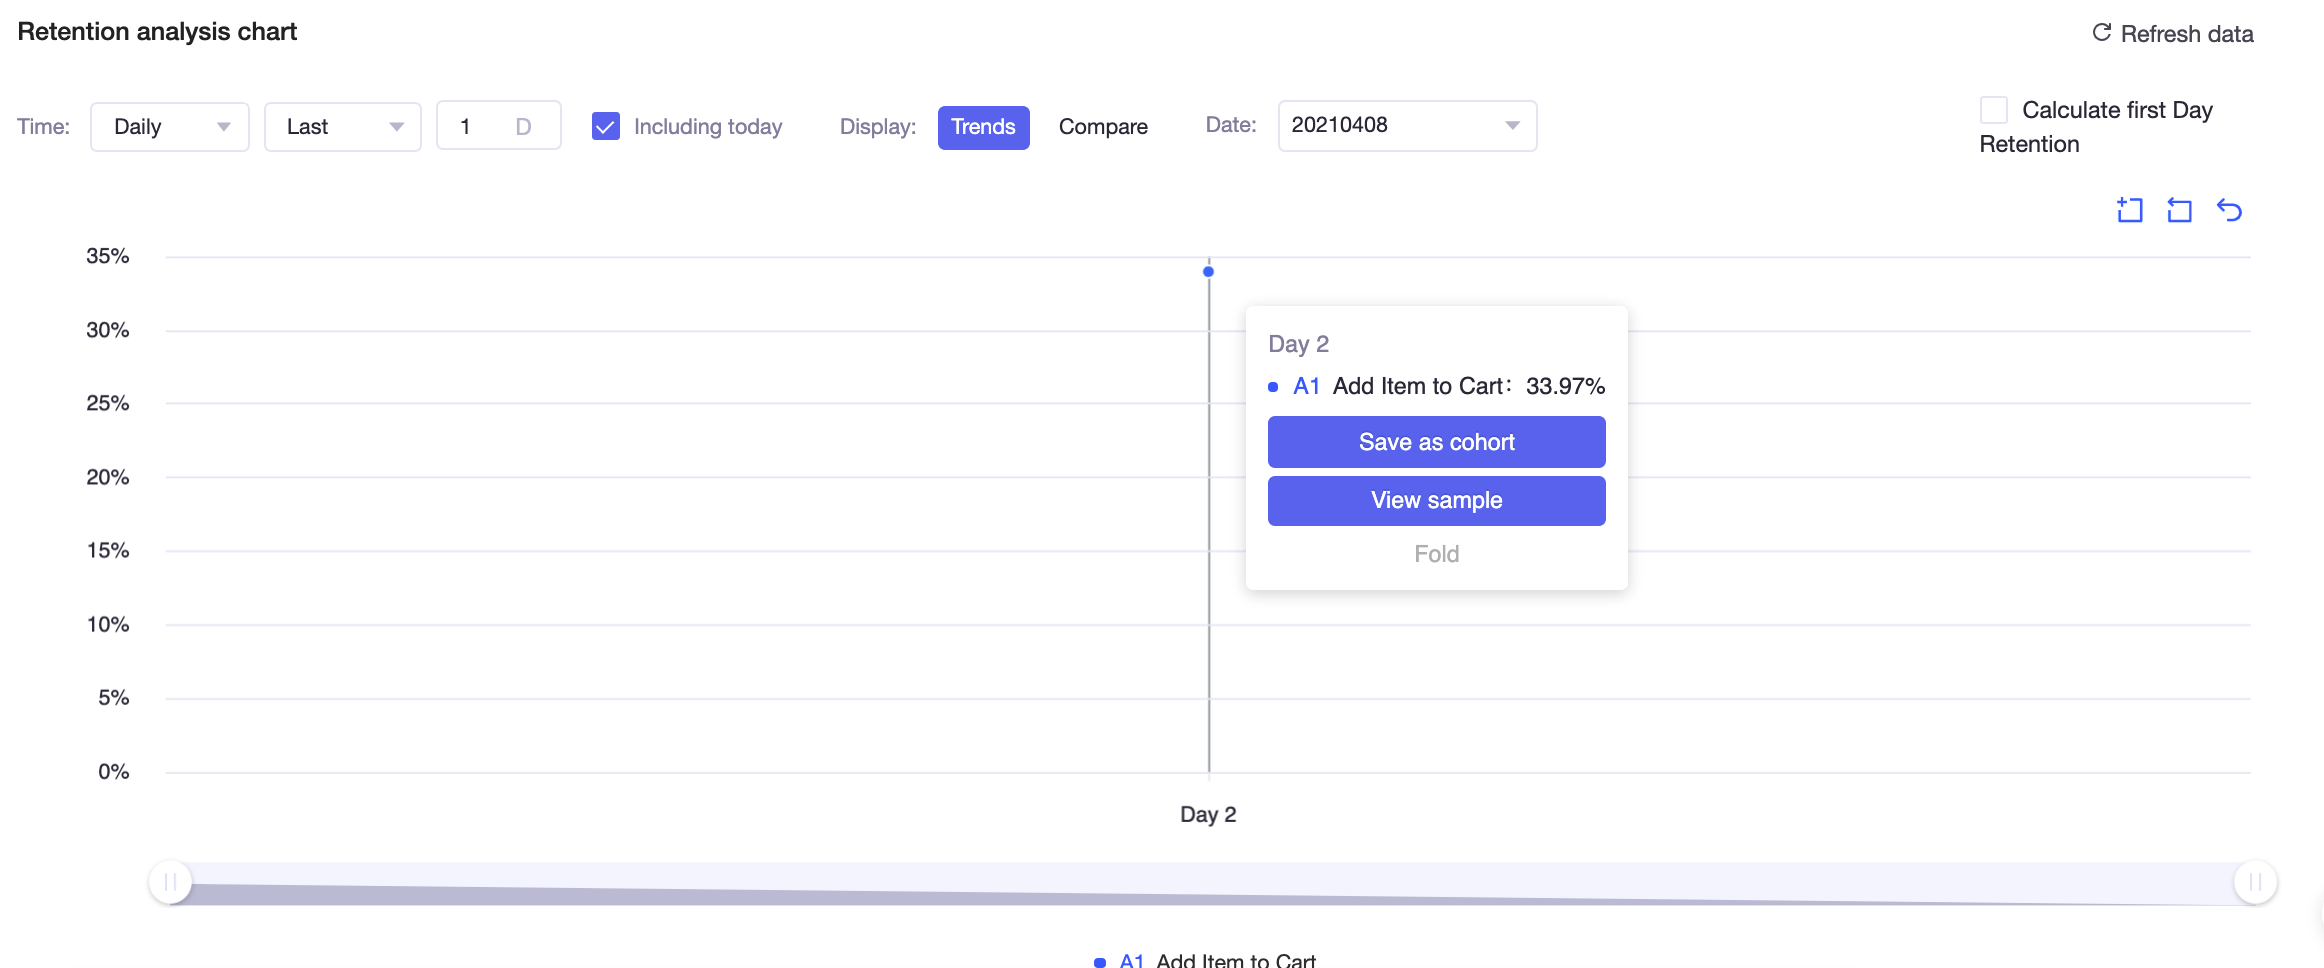
Task: Switch to the Compare display tab
Action: pos(1103,127)
